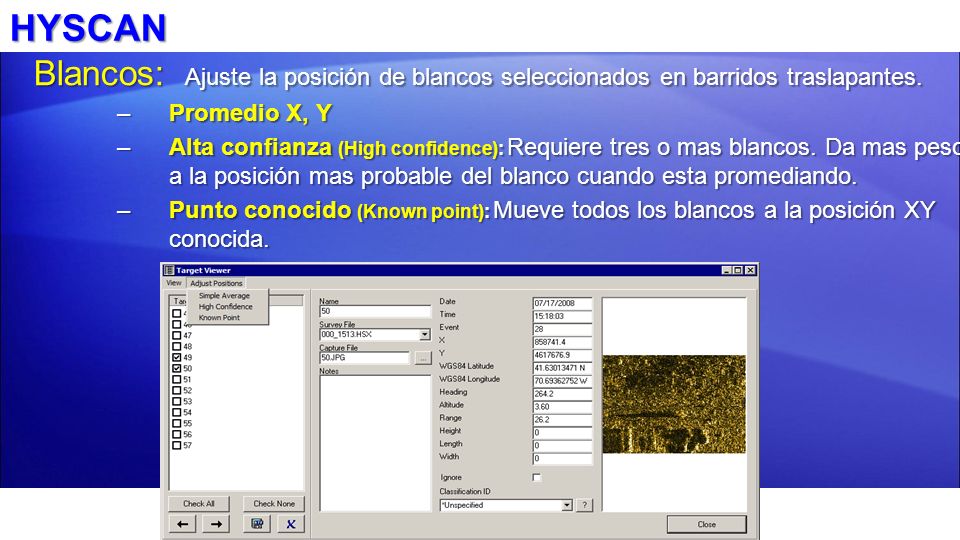Open the Classification ID dropdown arrow
The width and height of the screenshot is (960, 540).
[567, 505]
